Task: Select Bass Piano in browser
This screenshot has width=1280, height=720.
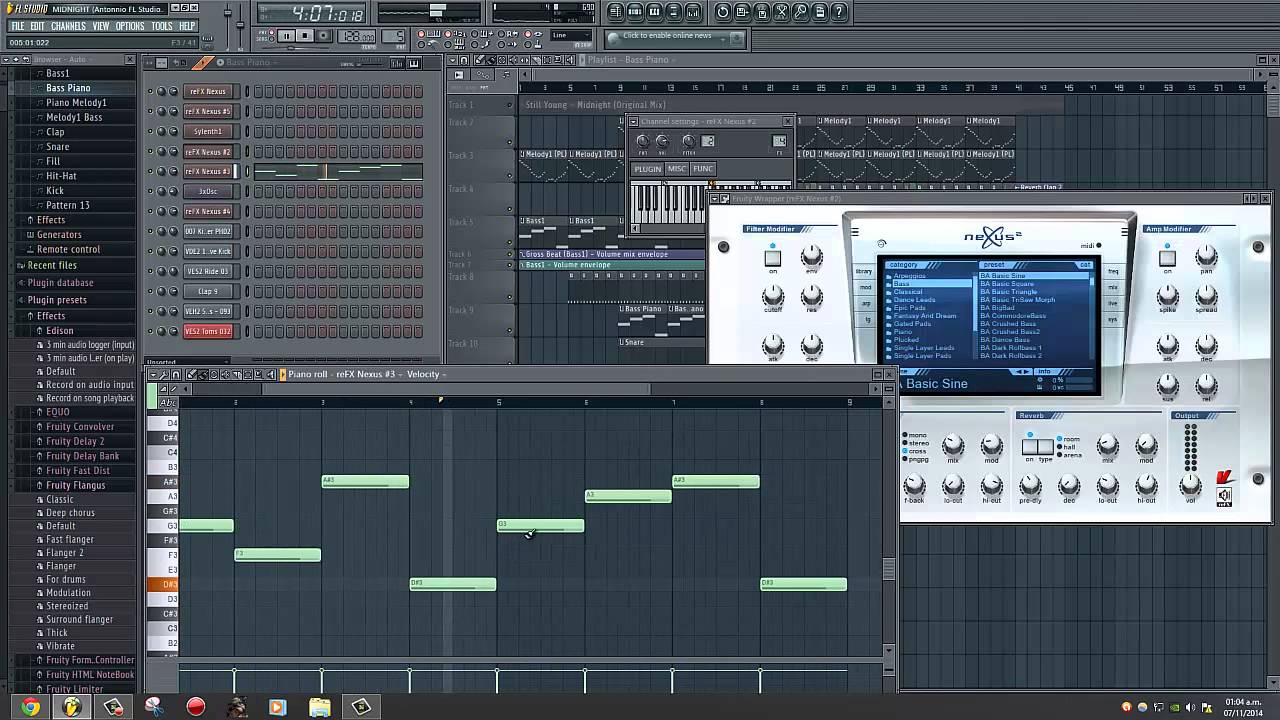Action: [x=67, y=88]
